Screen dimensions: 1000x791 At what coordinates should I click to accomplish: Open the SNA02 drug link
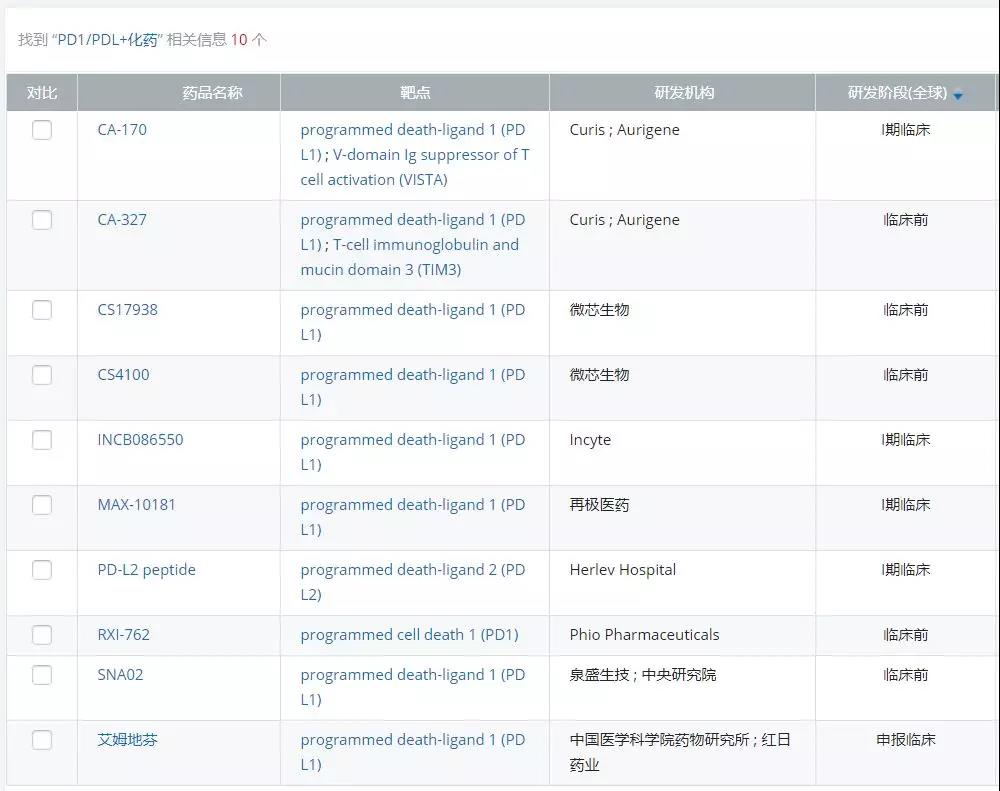(x=120, y=674)
